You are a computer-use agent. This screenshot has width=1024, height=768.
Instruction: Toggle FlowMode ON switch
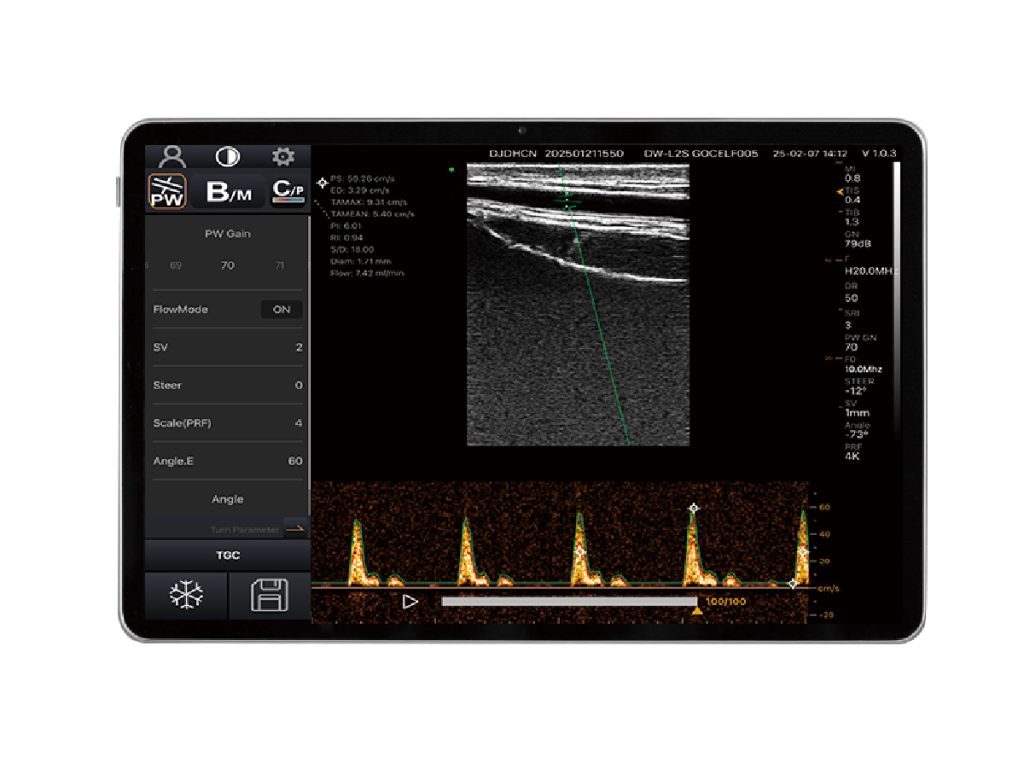(281, 310)
